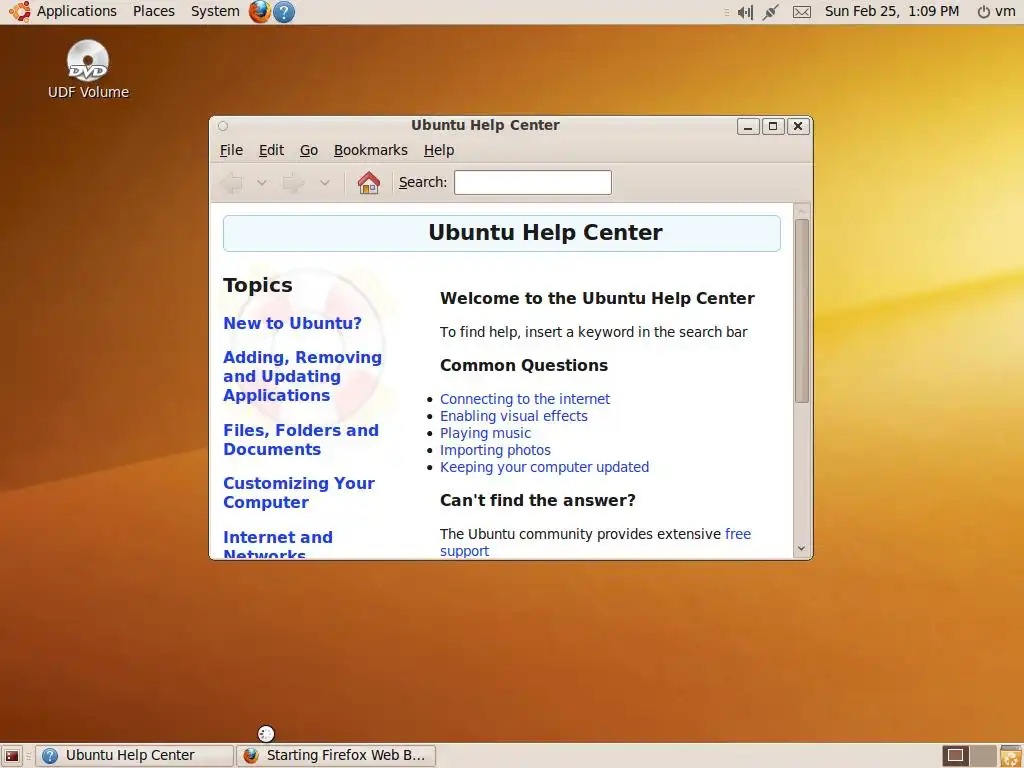Click the scrollbar up arrow
This screenshot has height=768, width=1024.
pyautogui.click(x=802, y=210)
